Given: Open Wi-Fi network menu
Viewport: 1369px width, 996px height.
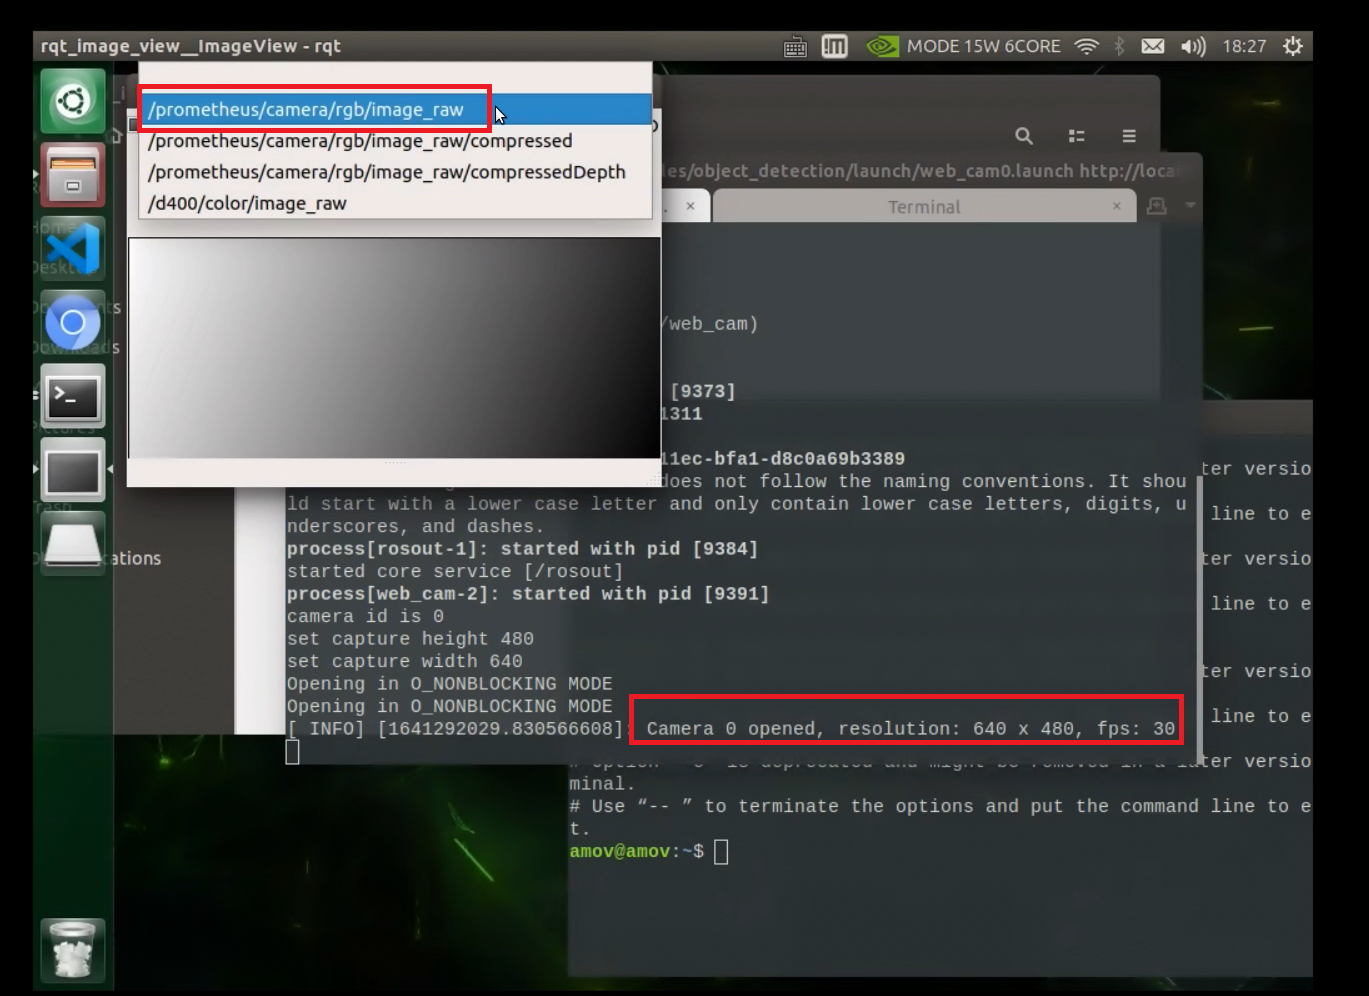Looking at the screenshot, I should [x=1086, y=46].
